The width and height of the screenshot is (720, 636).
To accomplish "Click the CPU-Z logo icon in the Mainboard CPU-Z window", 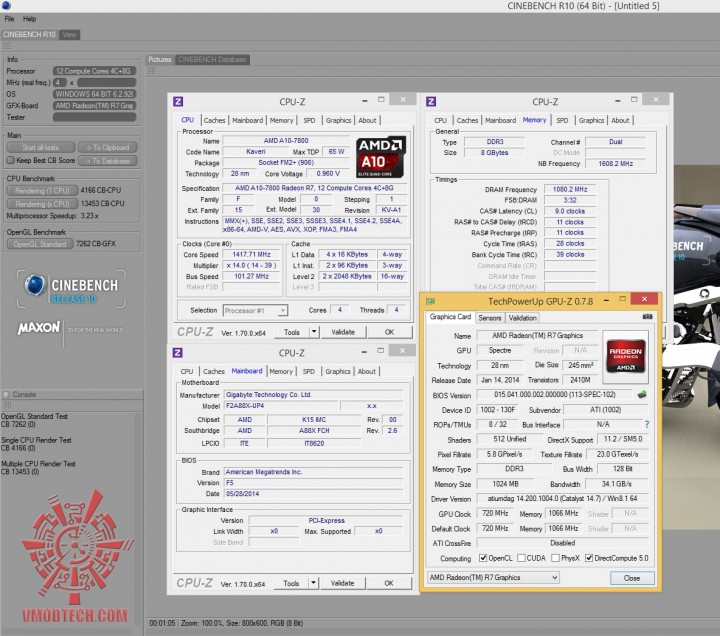I will (177, 353).
